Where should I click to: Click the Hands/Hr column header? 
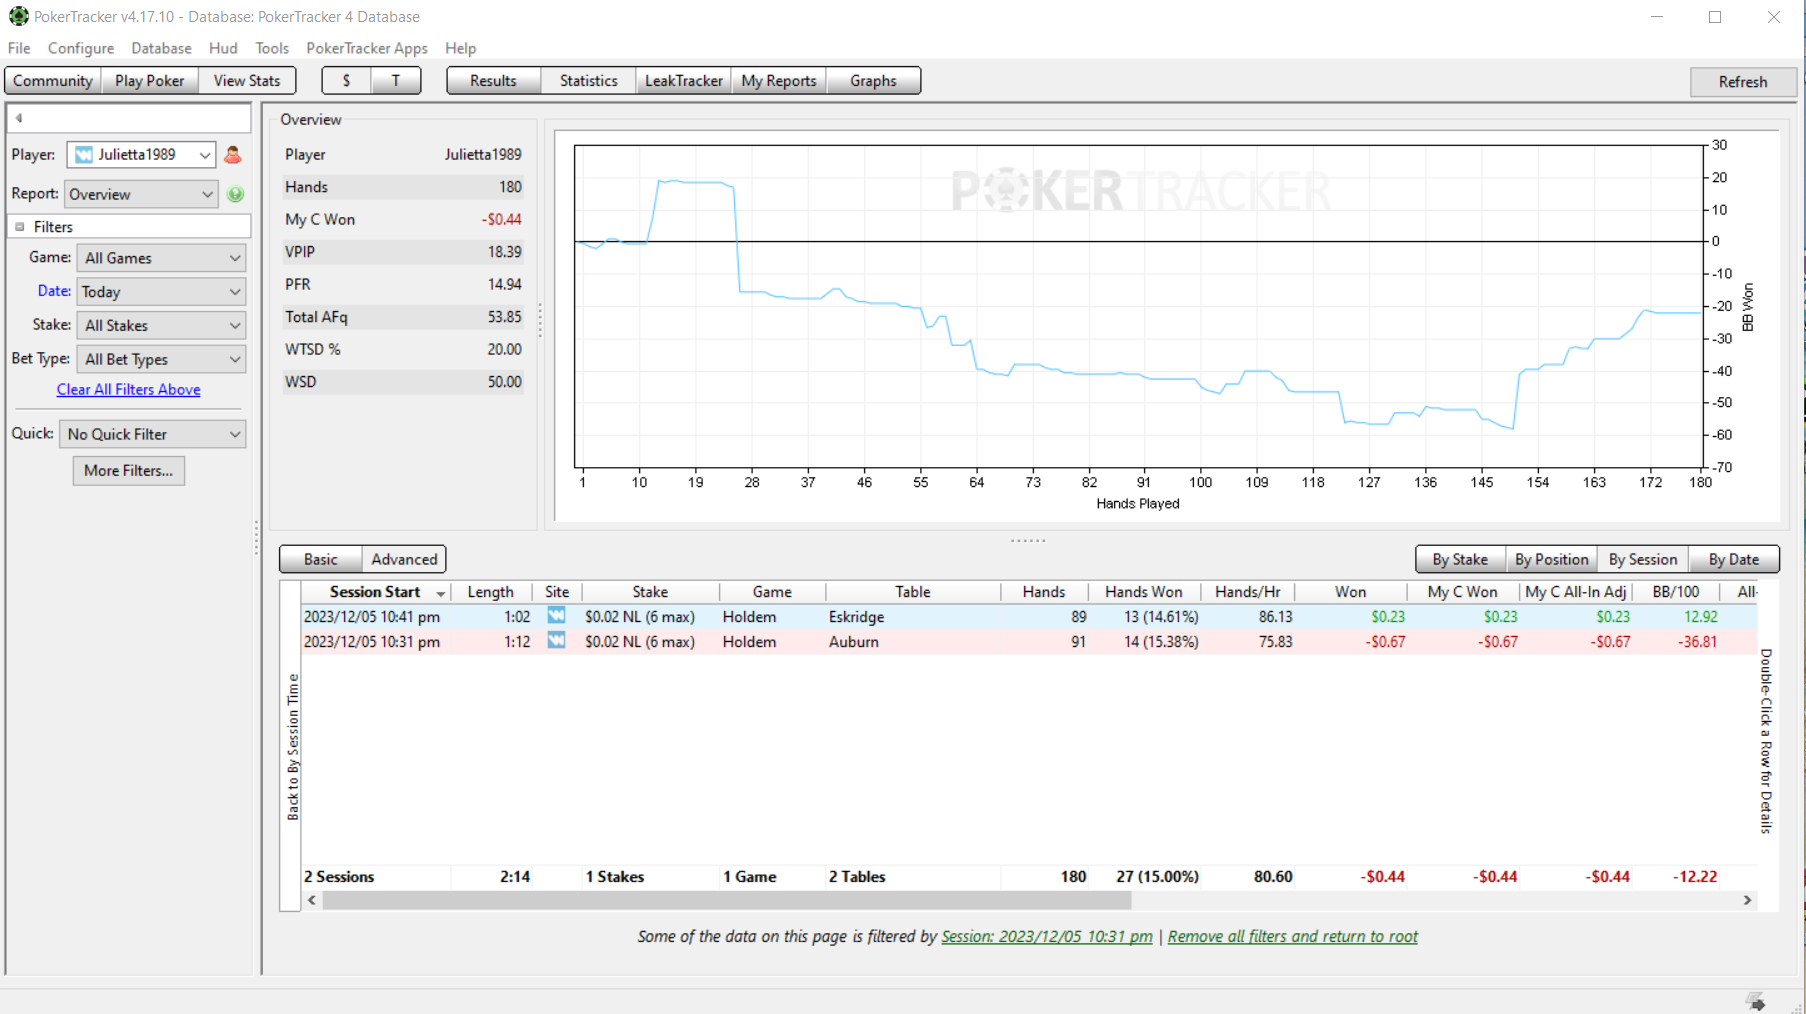[x=1247, y=592]
